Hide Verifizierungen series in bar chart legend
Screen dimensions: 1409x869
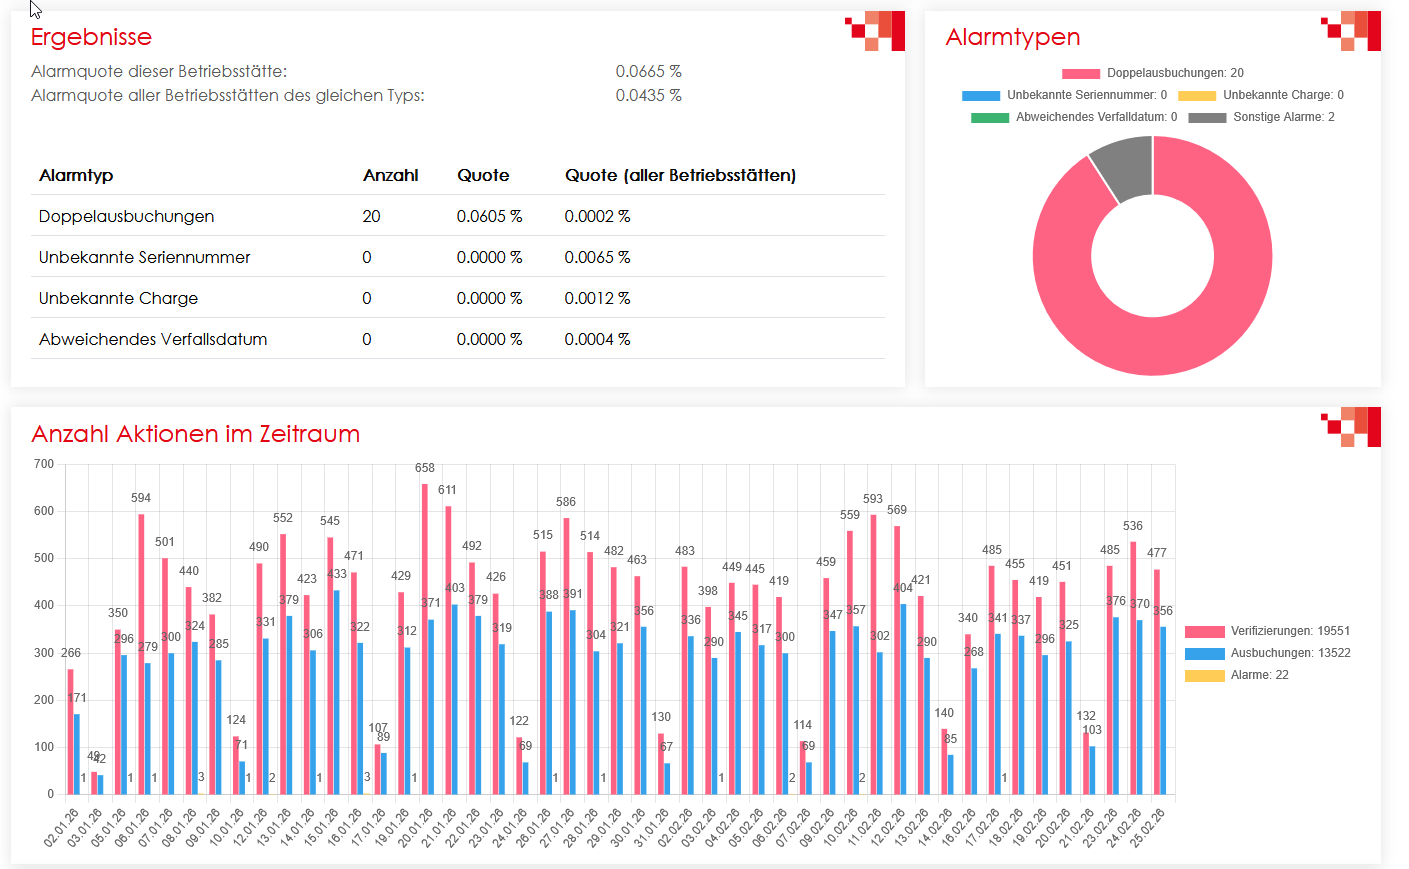(x=1267, y=631)
